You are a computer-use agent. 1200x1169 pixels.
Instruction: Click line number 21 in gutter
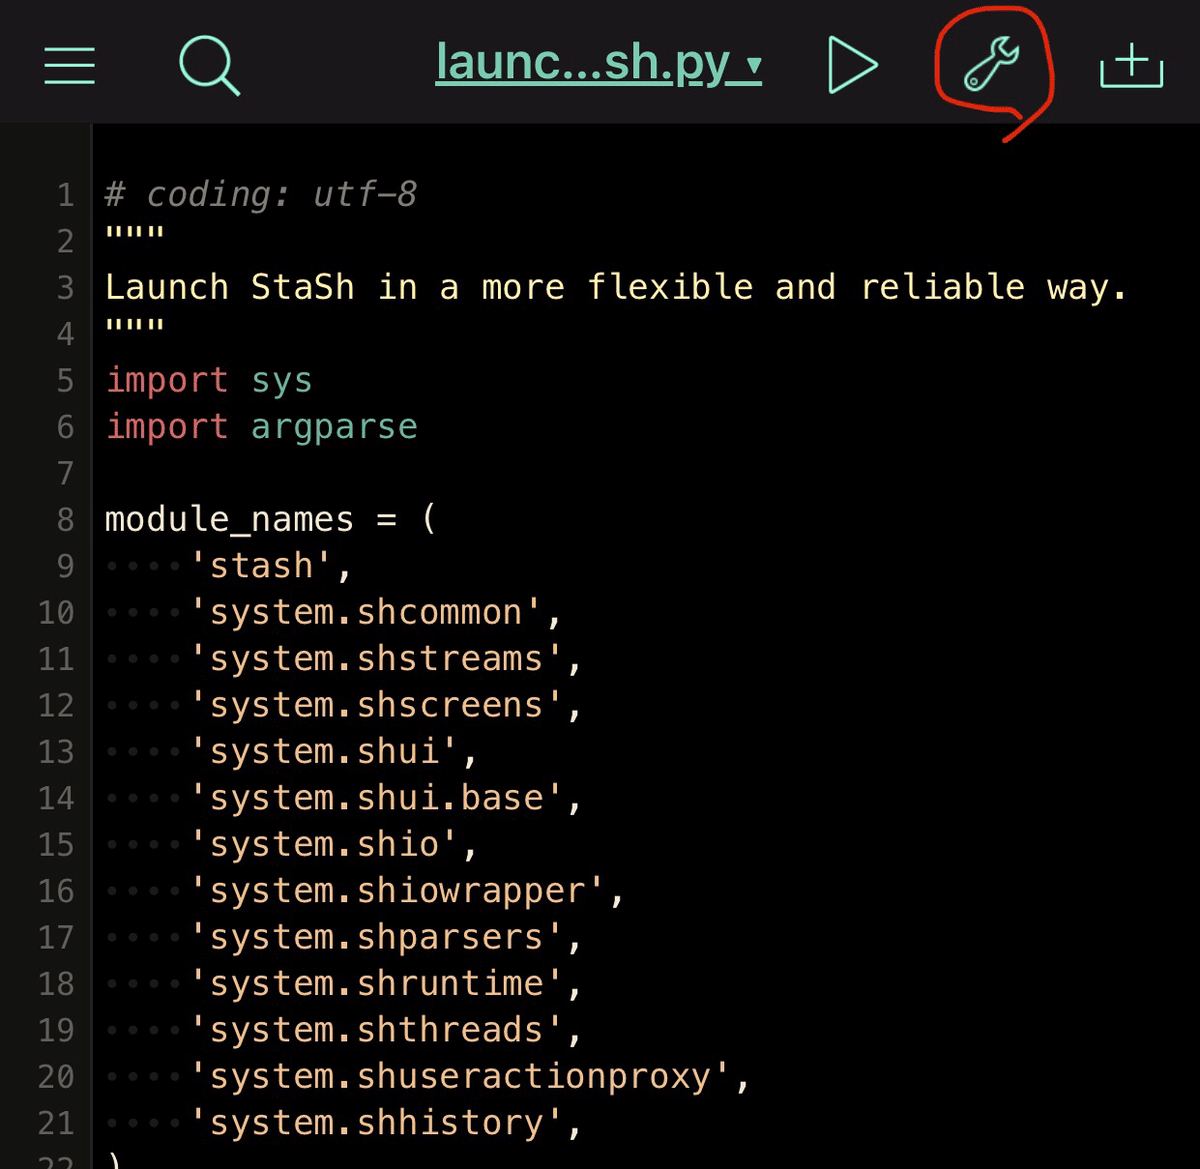coord(56,1123)
